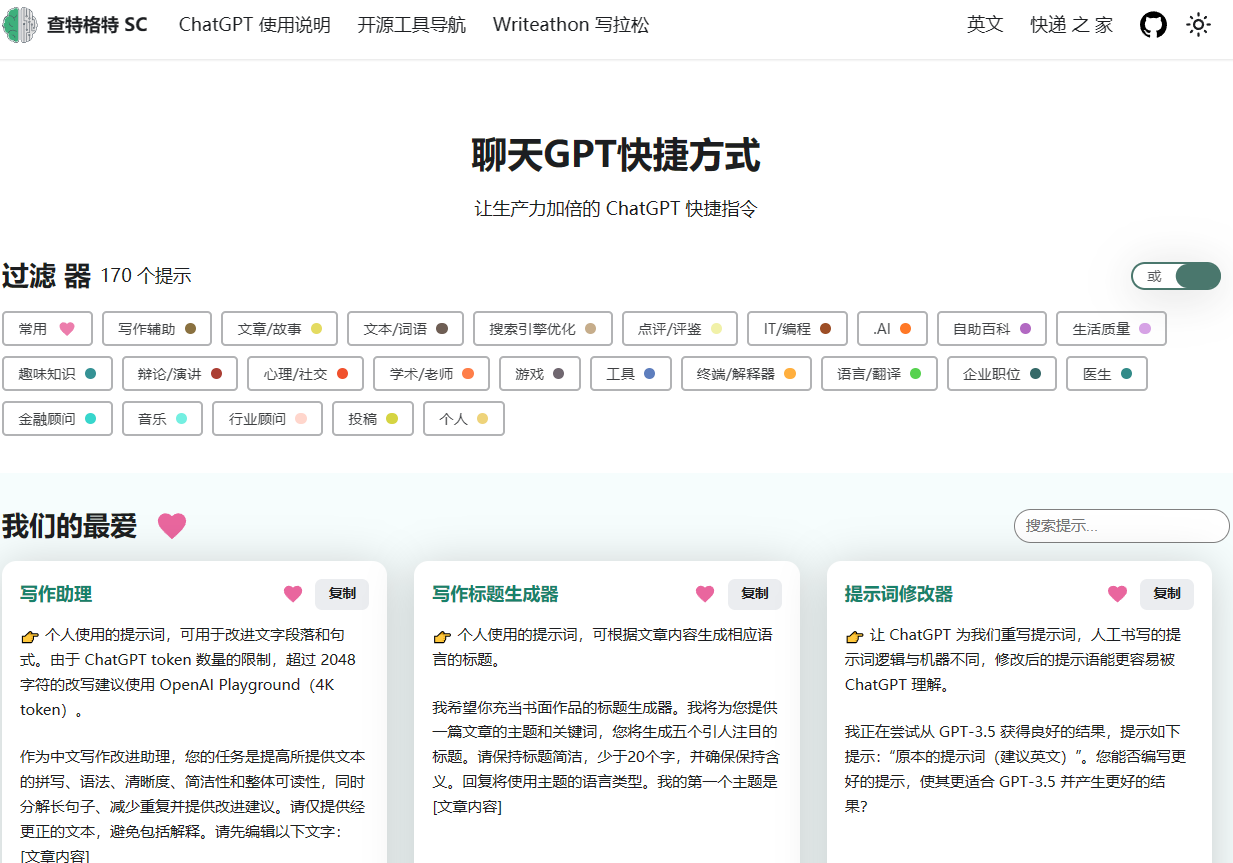This screenshot has height=863, width=1233.
Task: Click the brain logo icon
Action: click(x=20, y=24)
